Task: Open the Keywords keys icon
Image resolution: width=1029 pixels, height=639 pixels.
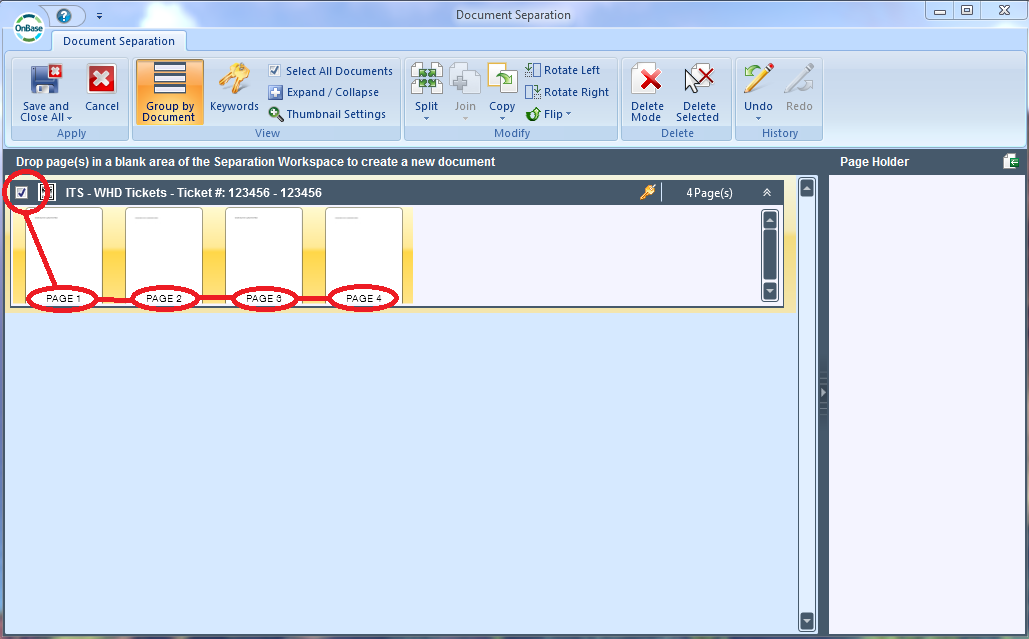Action: click(234, 79)
